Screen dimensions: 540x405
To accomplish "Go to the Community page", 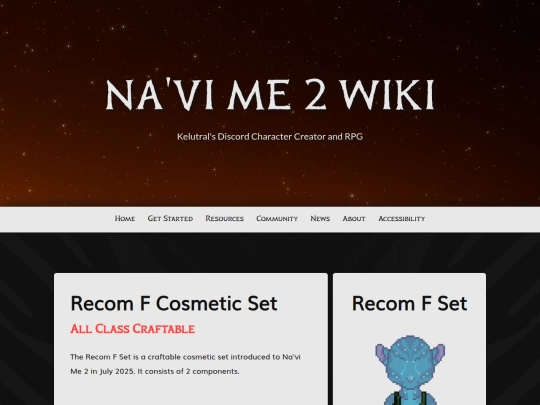I will pyautogui.click(x=277, y=218).
